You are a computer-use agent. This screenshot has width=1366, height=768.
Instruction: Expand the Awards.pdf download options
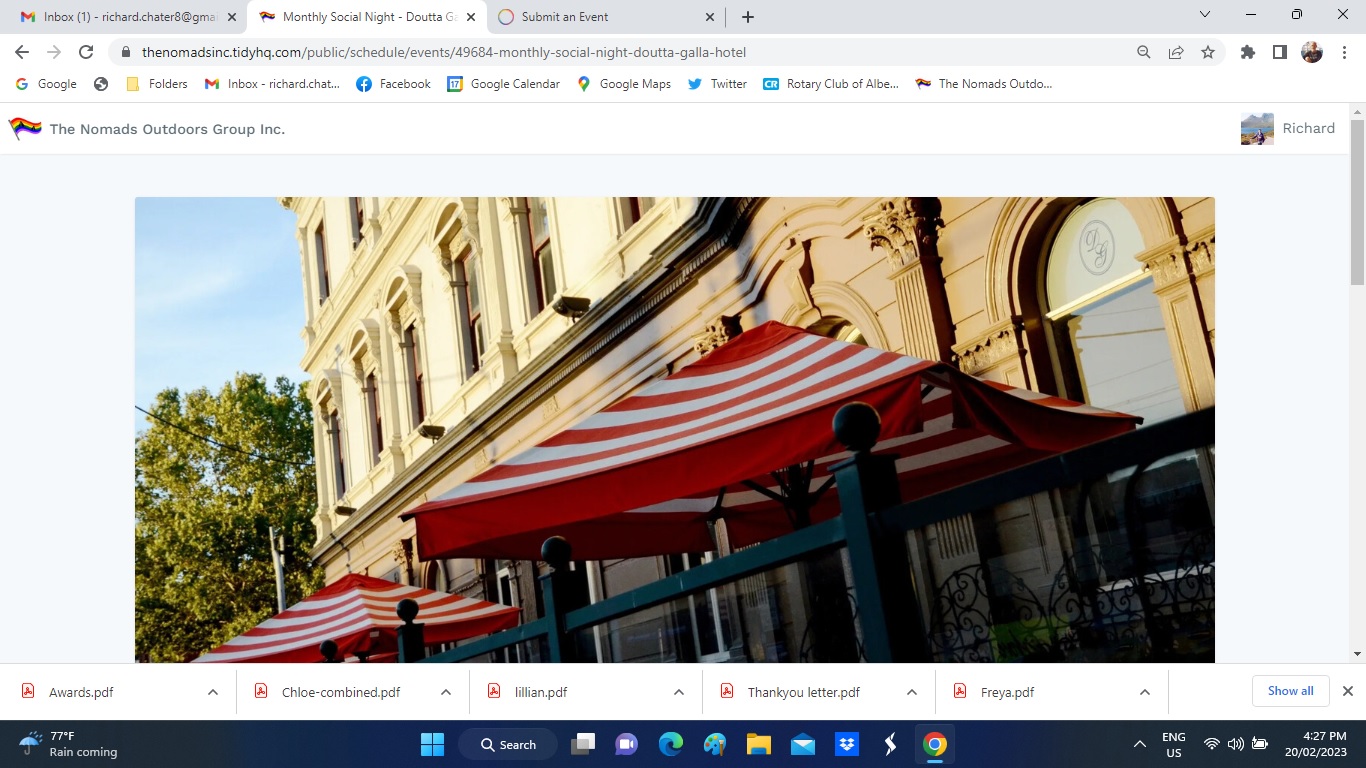click(x=213, y=692)
